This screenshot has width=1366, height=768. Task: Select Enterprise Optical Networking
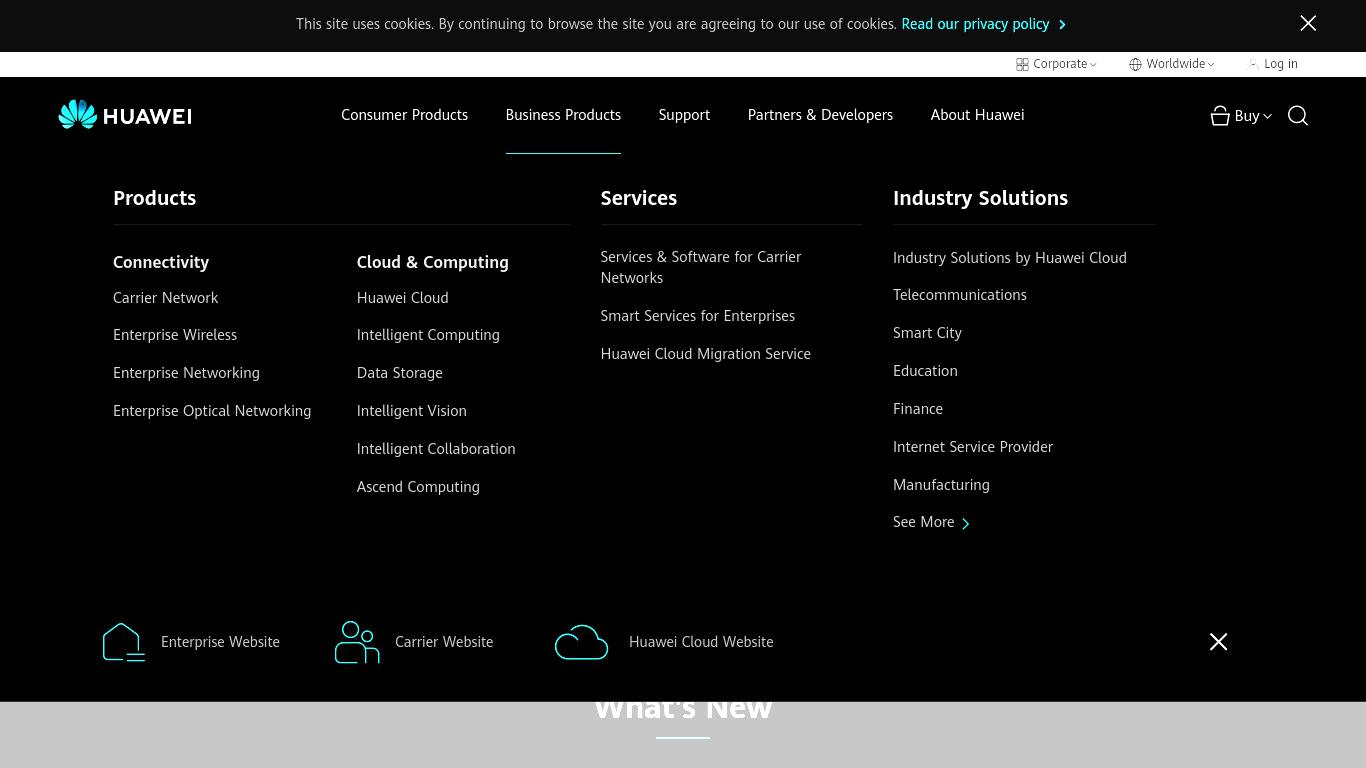[x=212, y=411]
